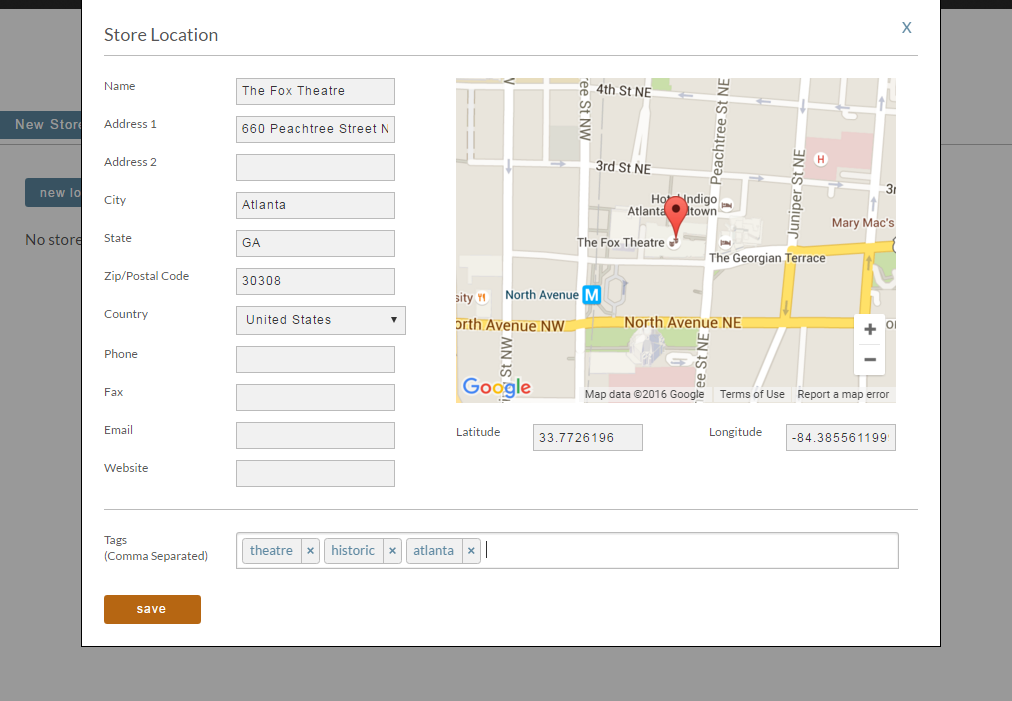Click the Google logo on the map

pyautogui.click(x=496, y=387)
